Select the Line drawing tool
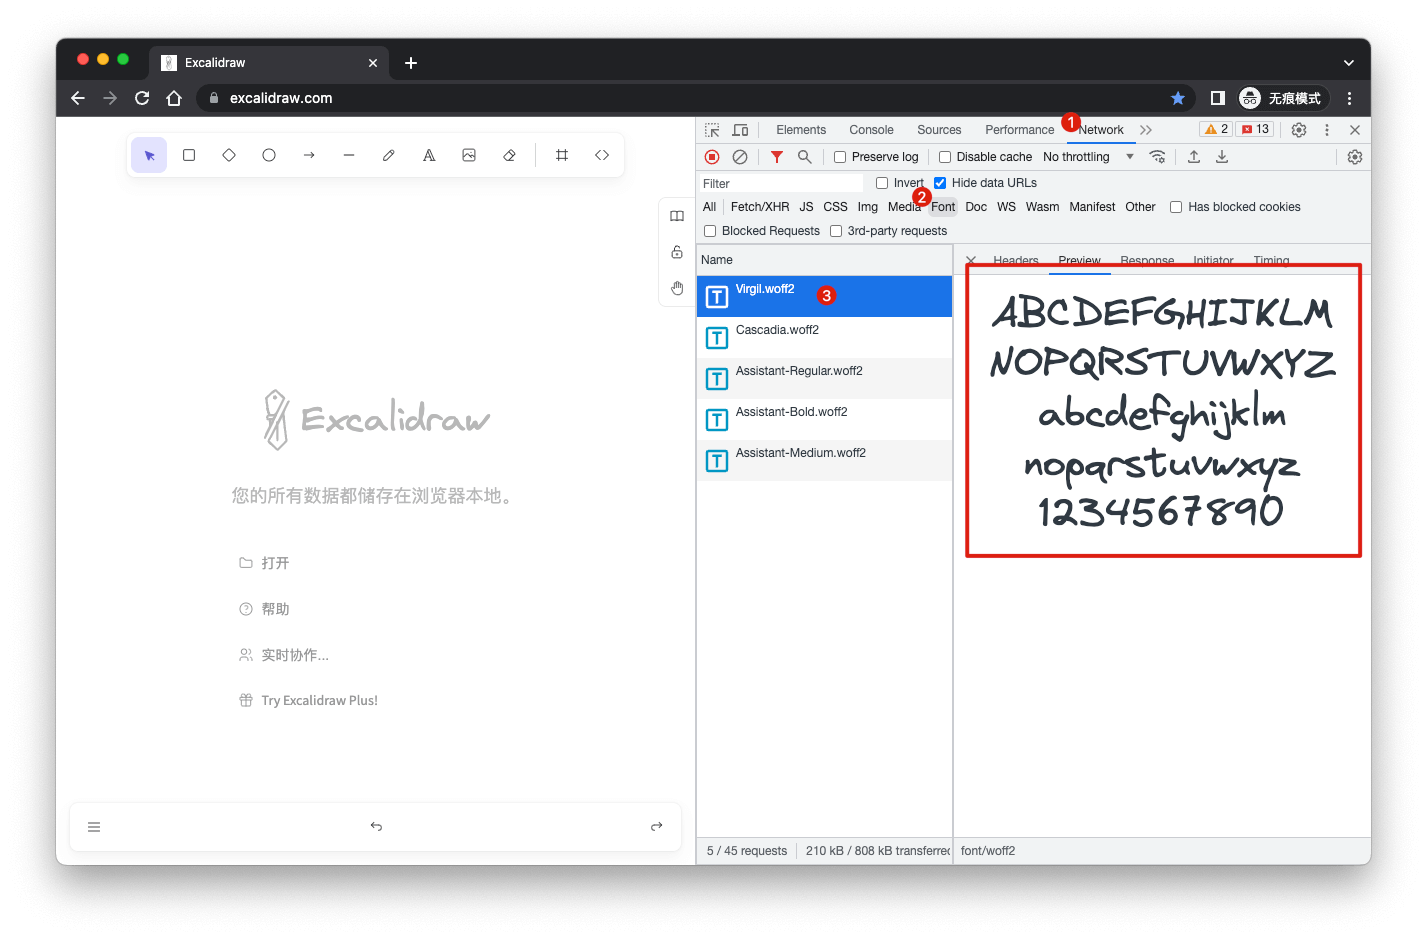 [349, 155]
